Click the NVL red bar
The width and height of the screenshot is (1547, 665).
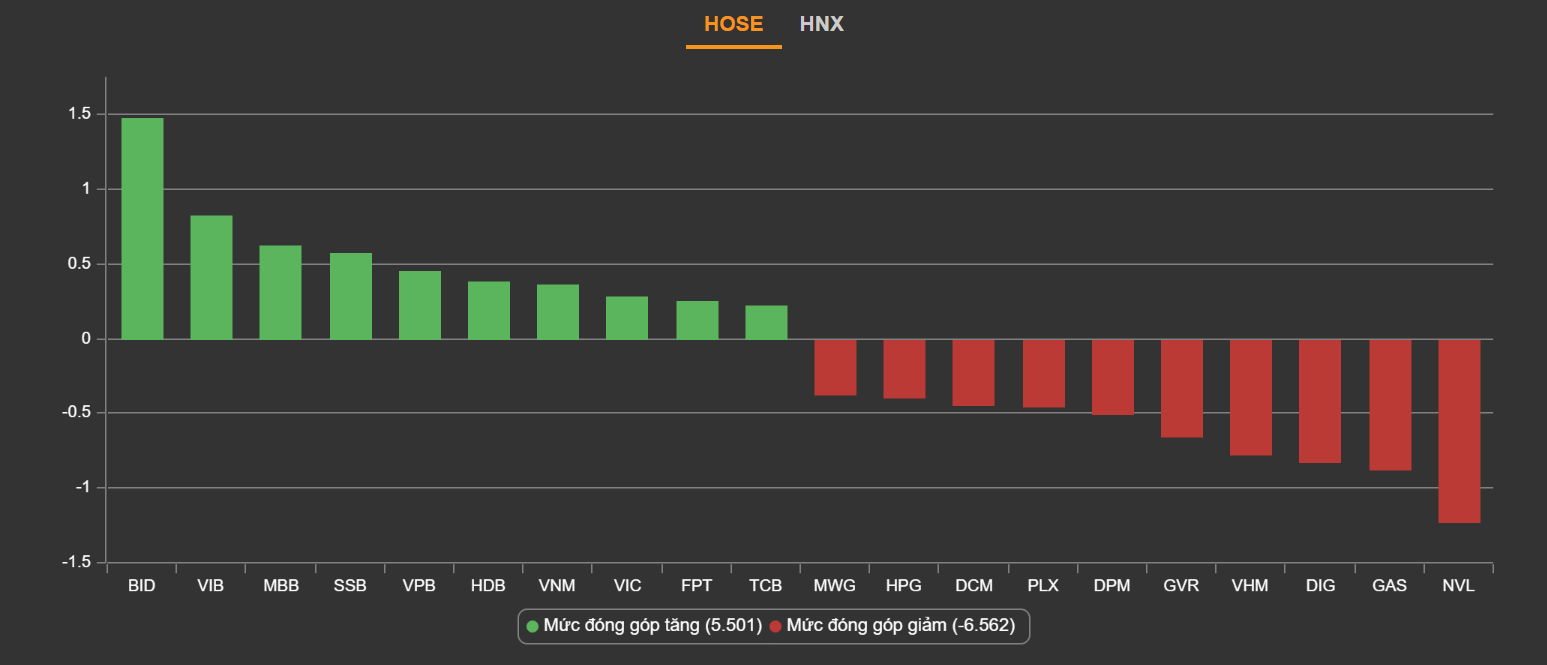(x=1459, y=430)
